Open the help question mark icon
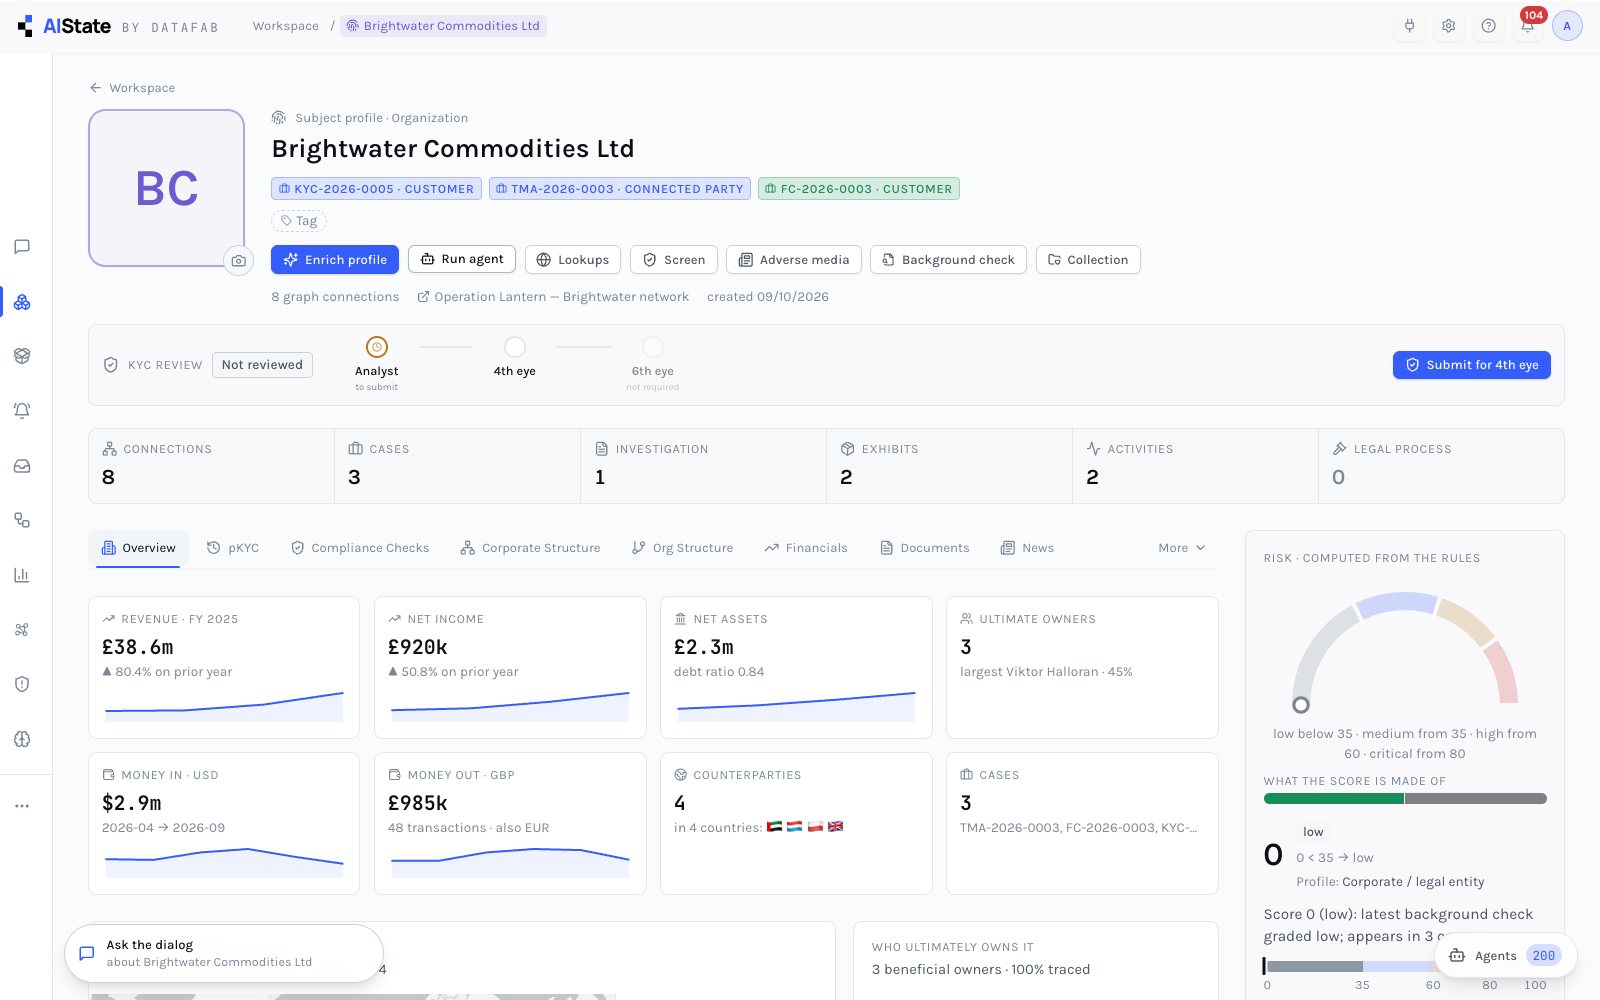Image resolution: width=1600 pixels, height=1000 pixels. (x=1488, y=26)
